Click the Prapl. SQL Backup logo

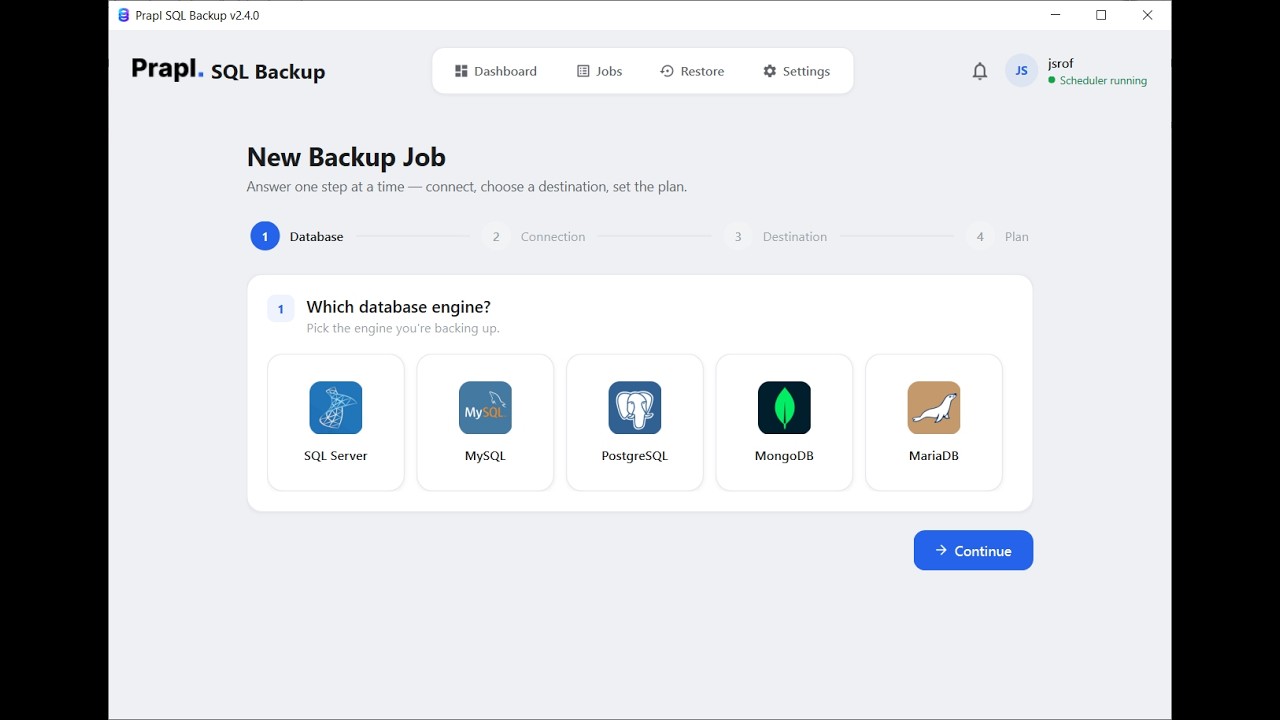[228, 71]
